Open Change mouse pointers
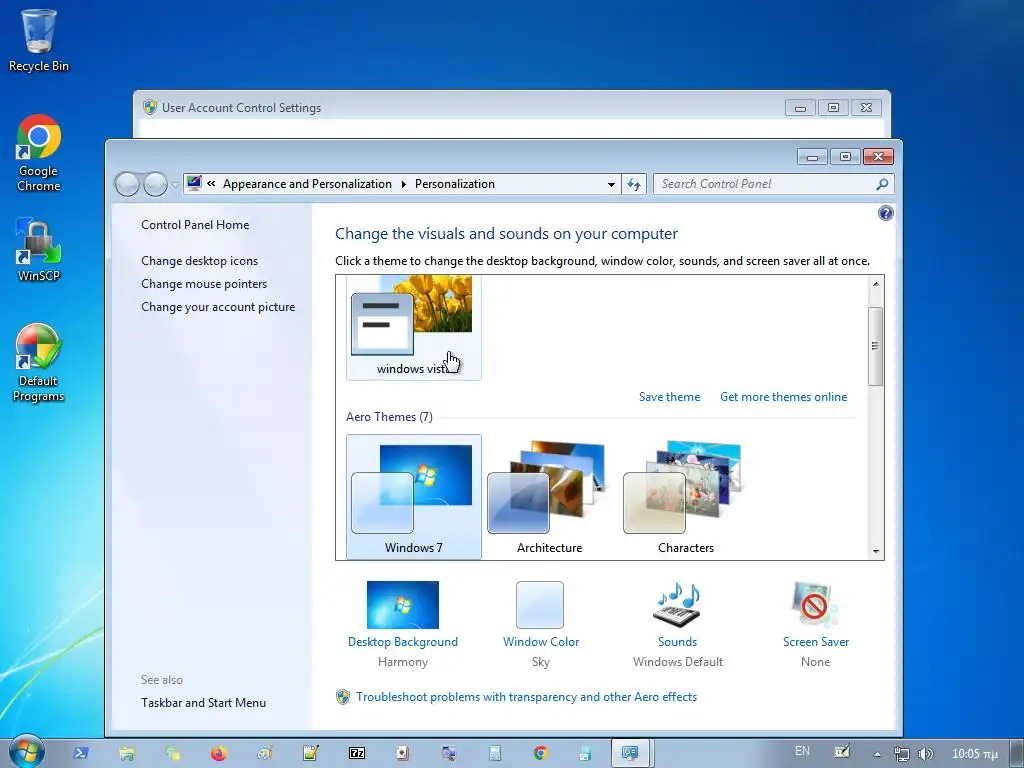Screen dimensions: 1024x768 pos(204,283)
